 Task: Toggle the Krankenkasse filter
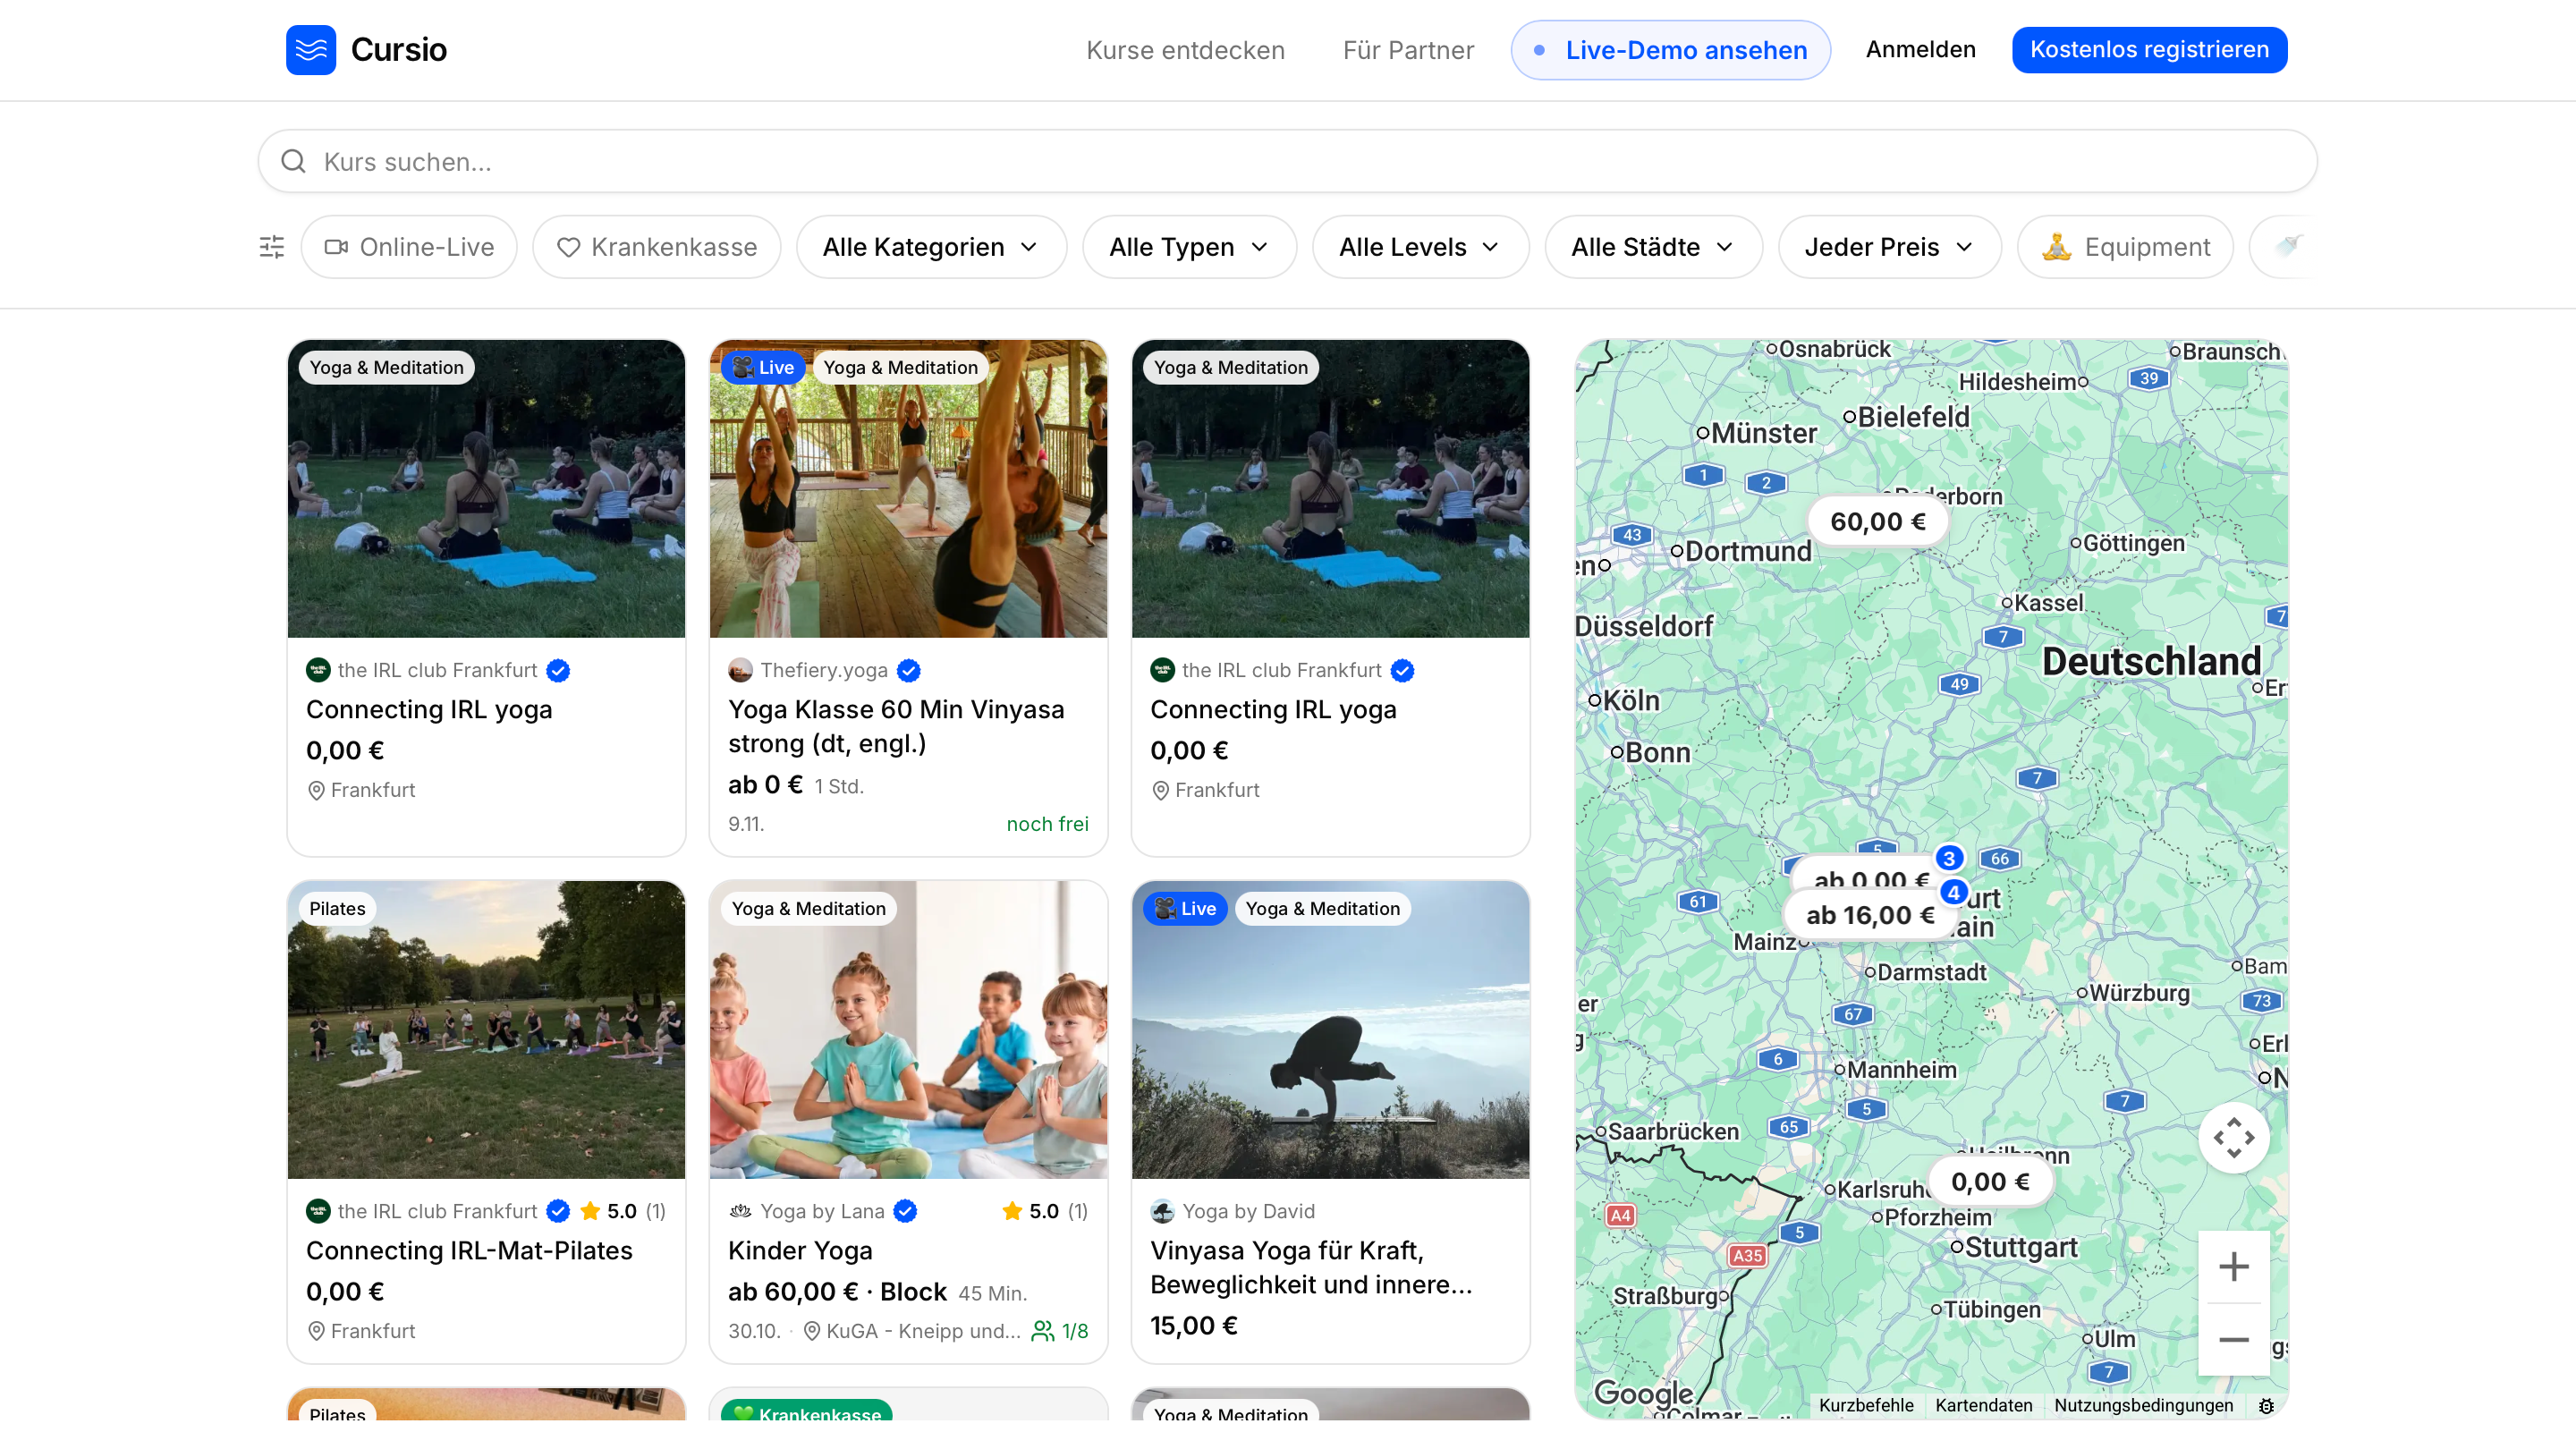[656, 247]
